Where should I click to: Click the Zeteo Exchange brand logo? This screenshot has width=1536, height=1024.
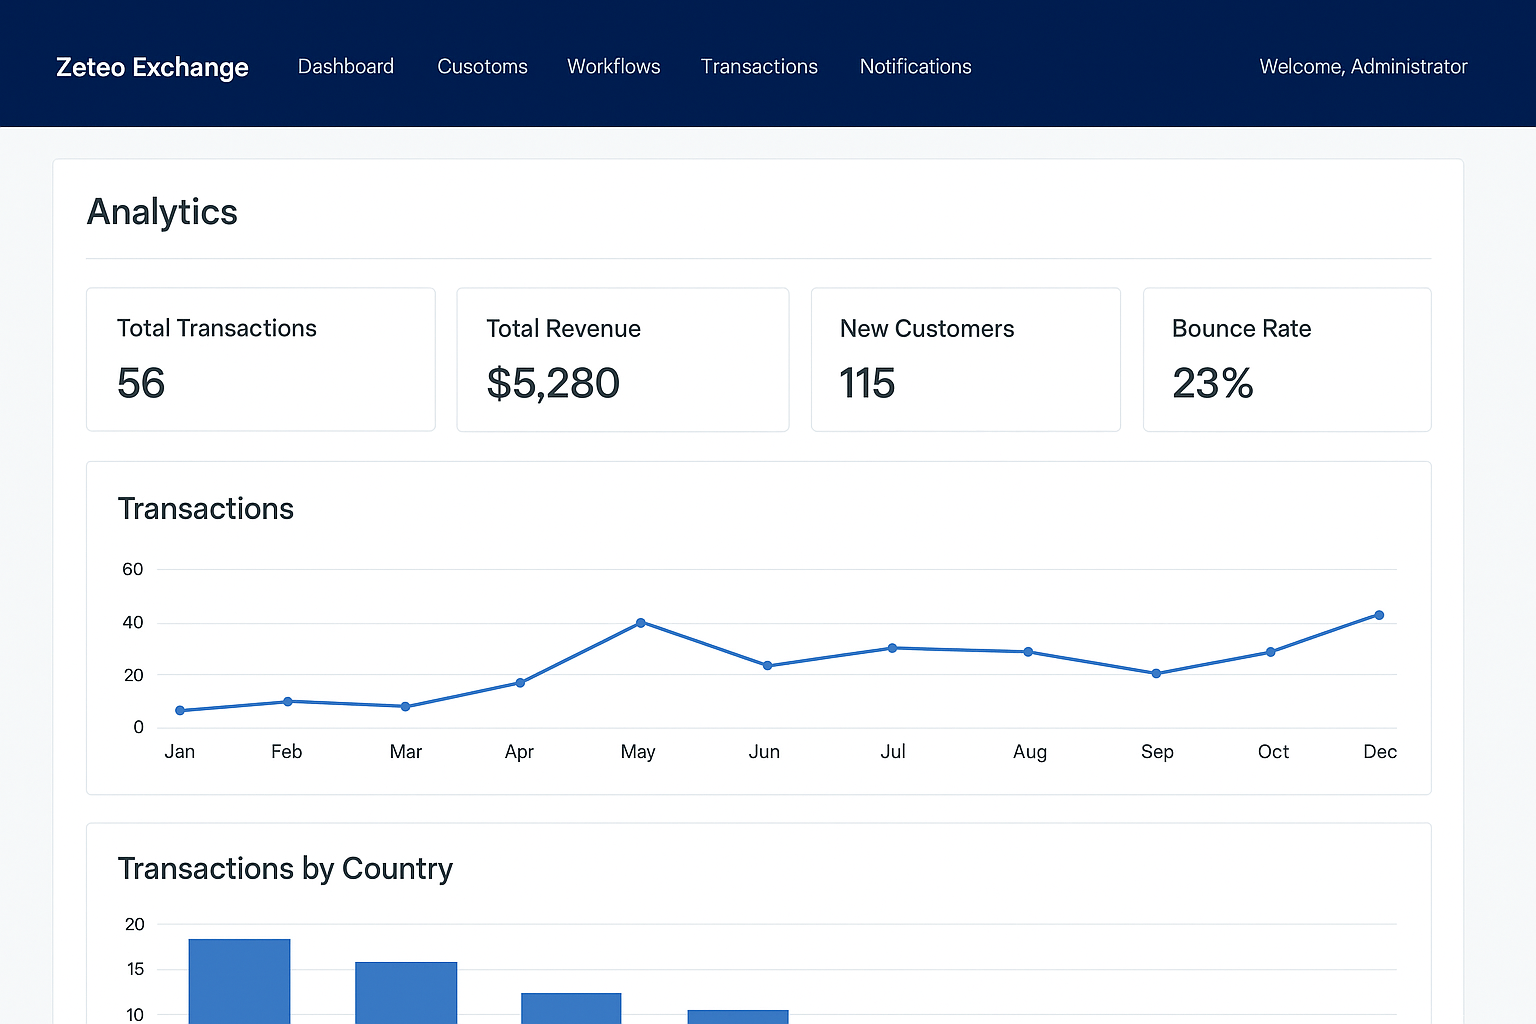pyautogui.click(x=152, y=67)
